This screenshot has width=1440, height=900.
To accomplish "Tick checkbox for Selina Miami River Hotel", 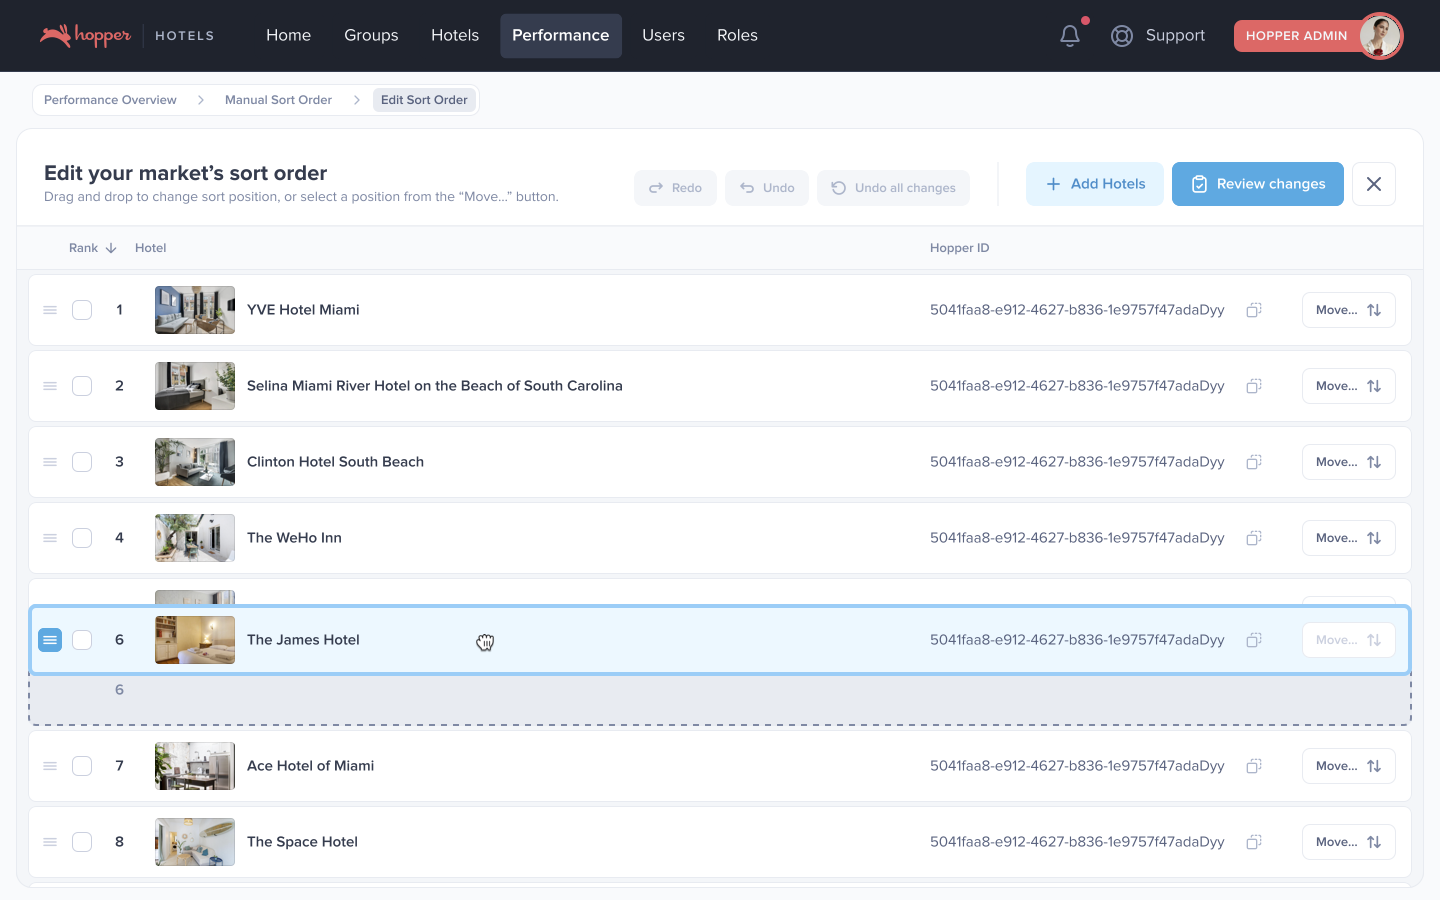I will (x=82, y=386).
